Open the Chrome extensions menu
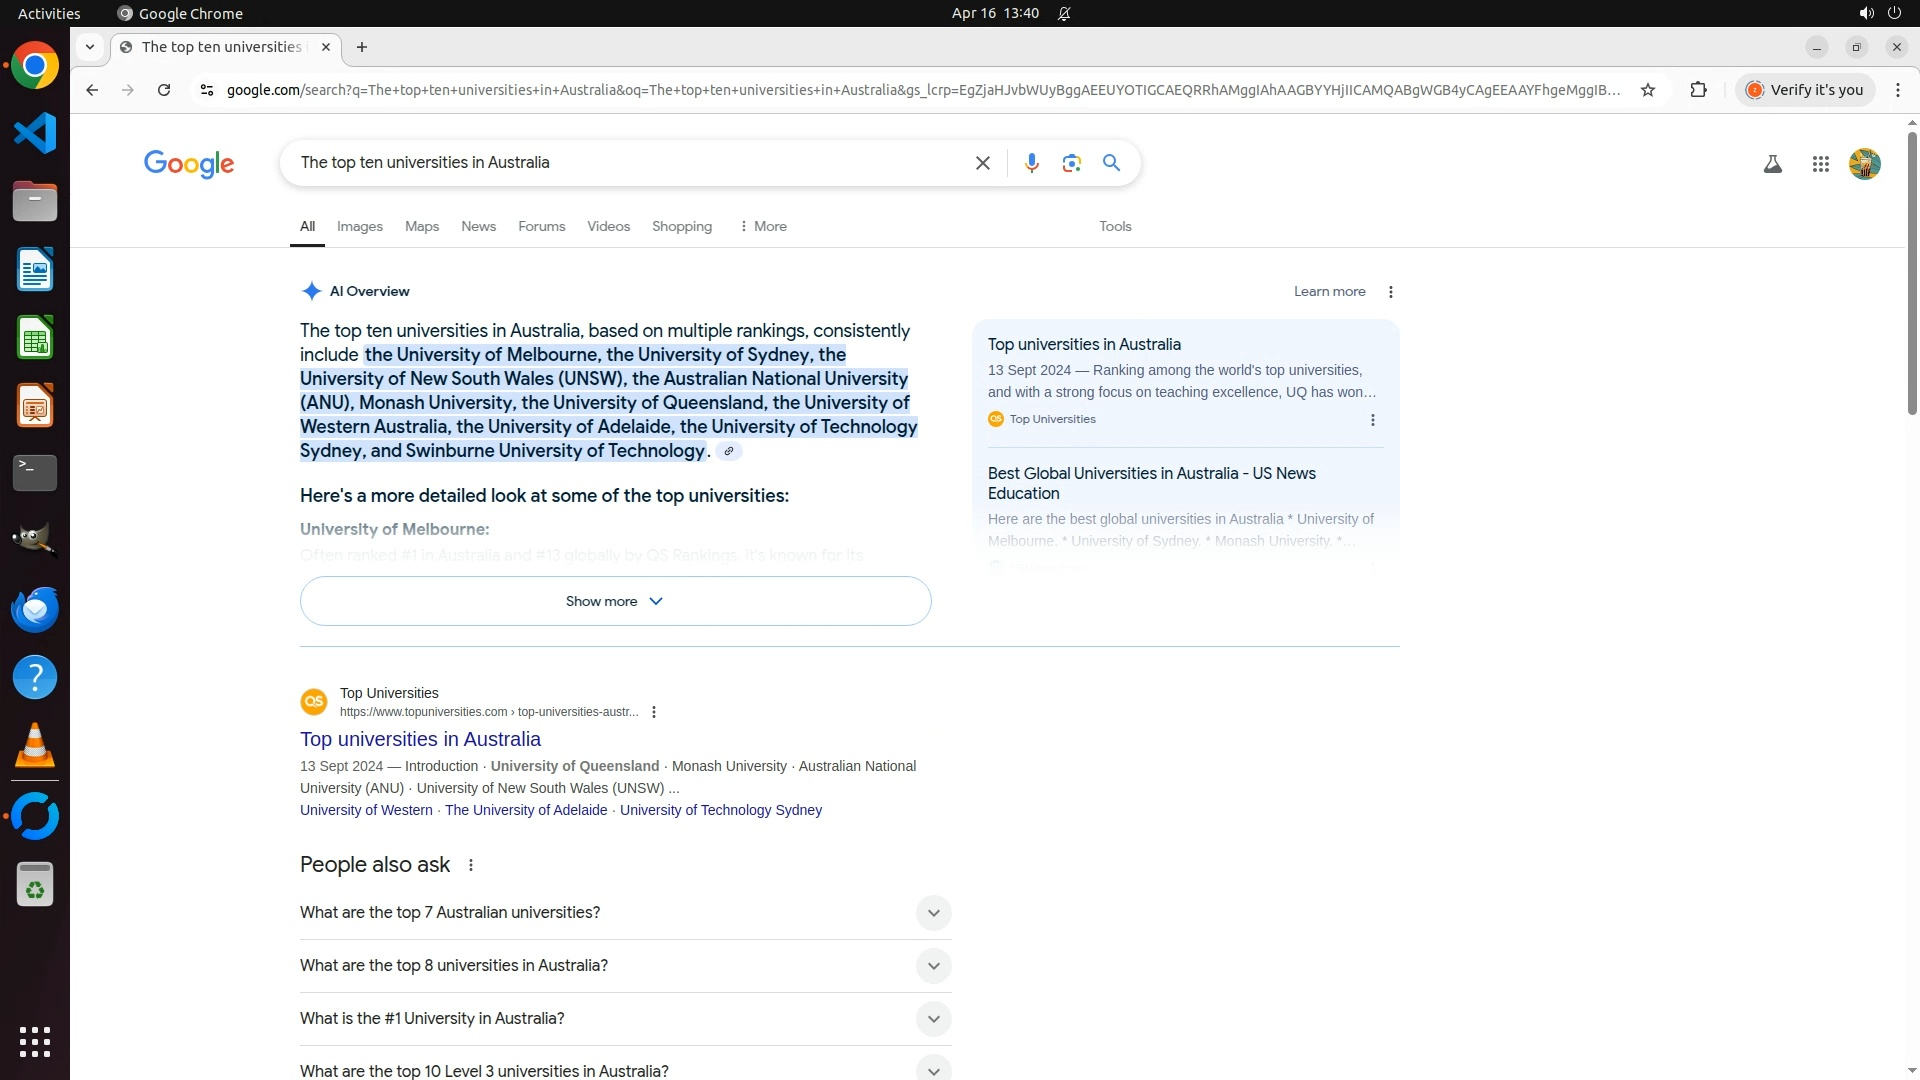 click(1698, 90)
